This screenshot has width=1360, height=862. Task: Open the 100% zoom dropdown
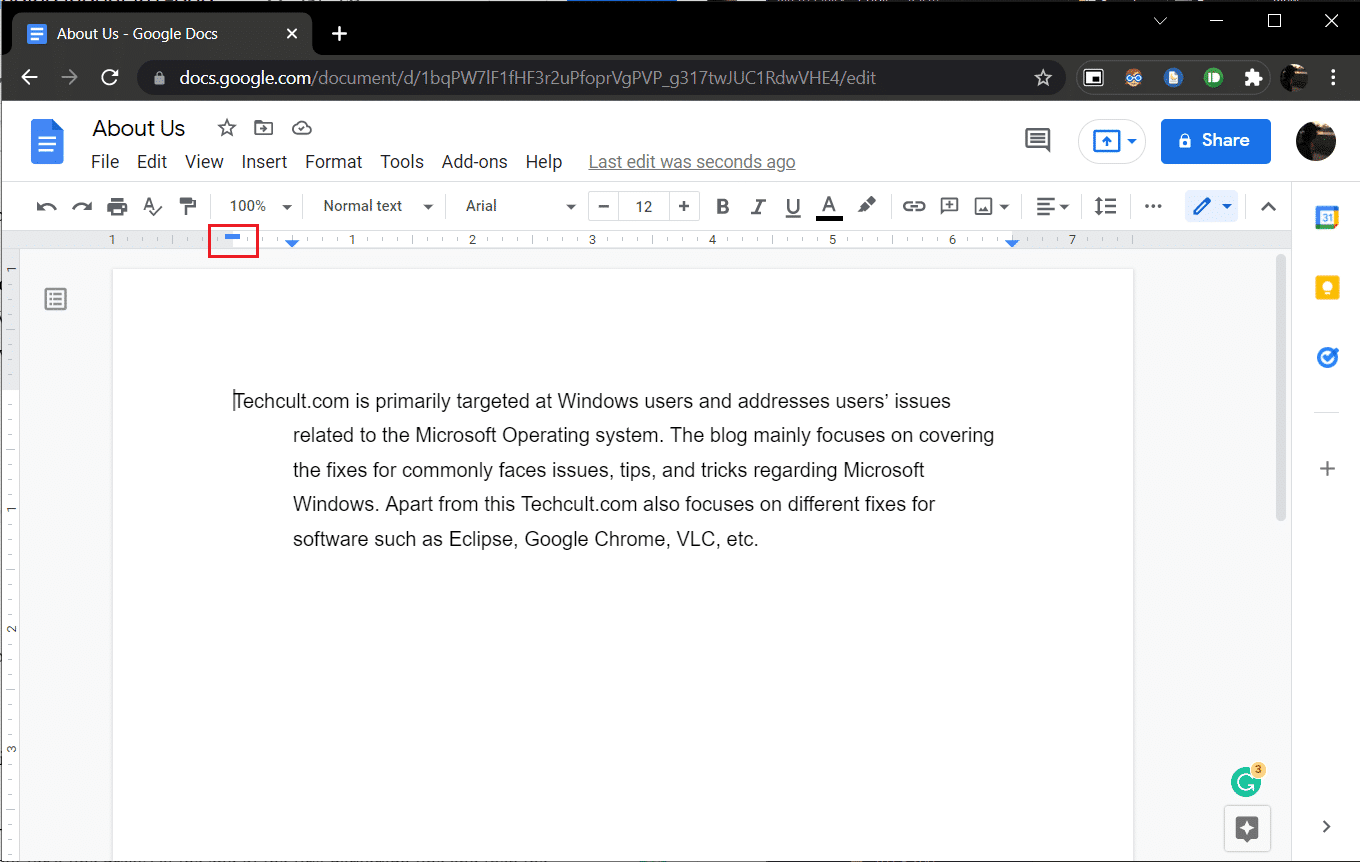pos(260,206)
